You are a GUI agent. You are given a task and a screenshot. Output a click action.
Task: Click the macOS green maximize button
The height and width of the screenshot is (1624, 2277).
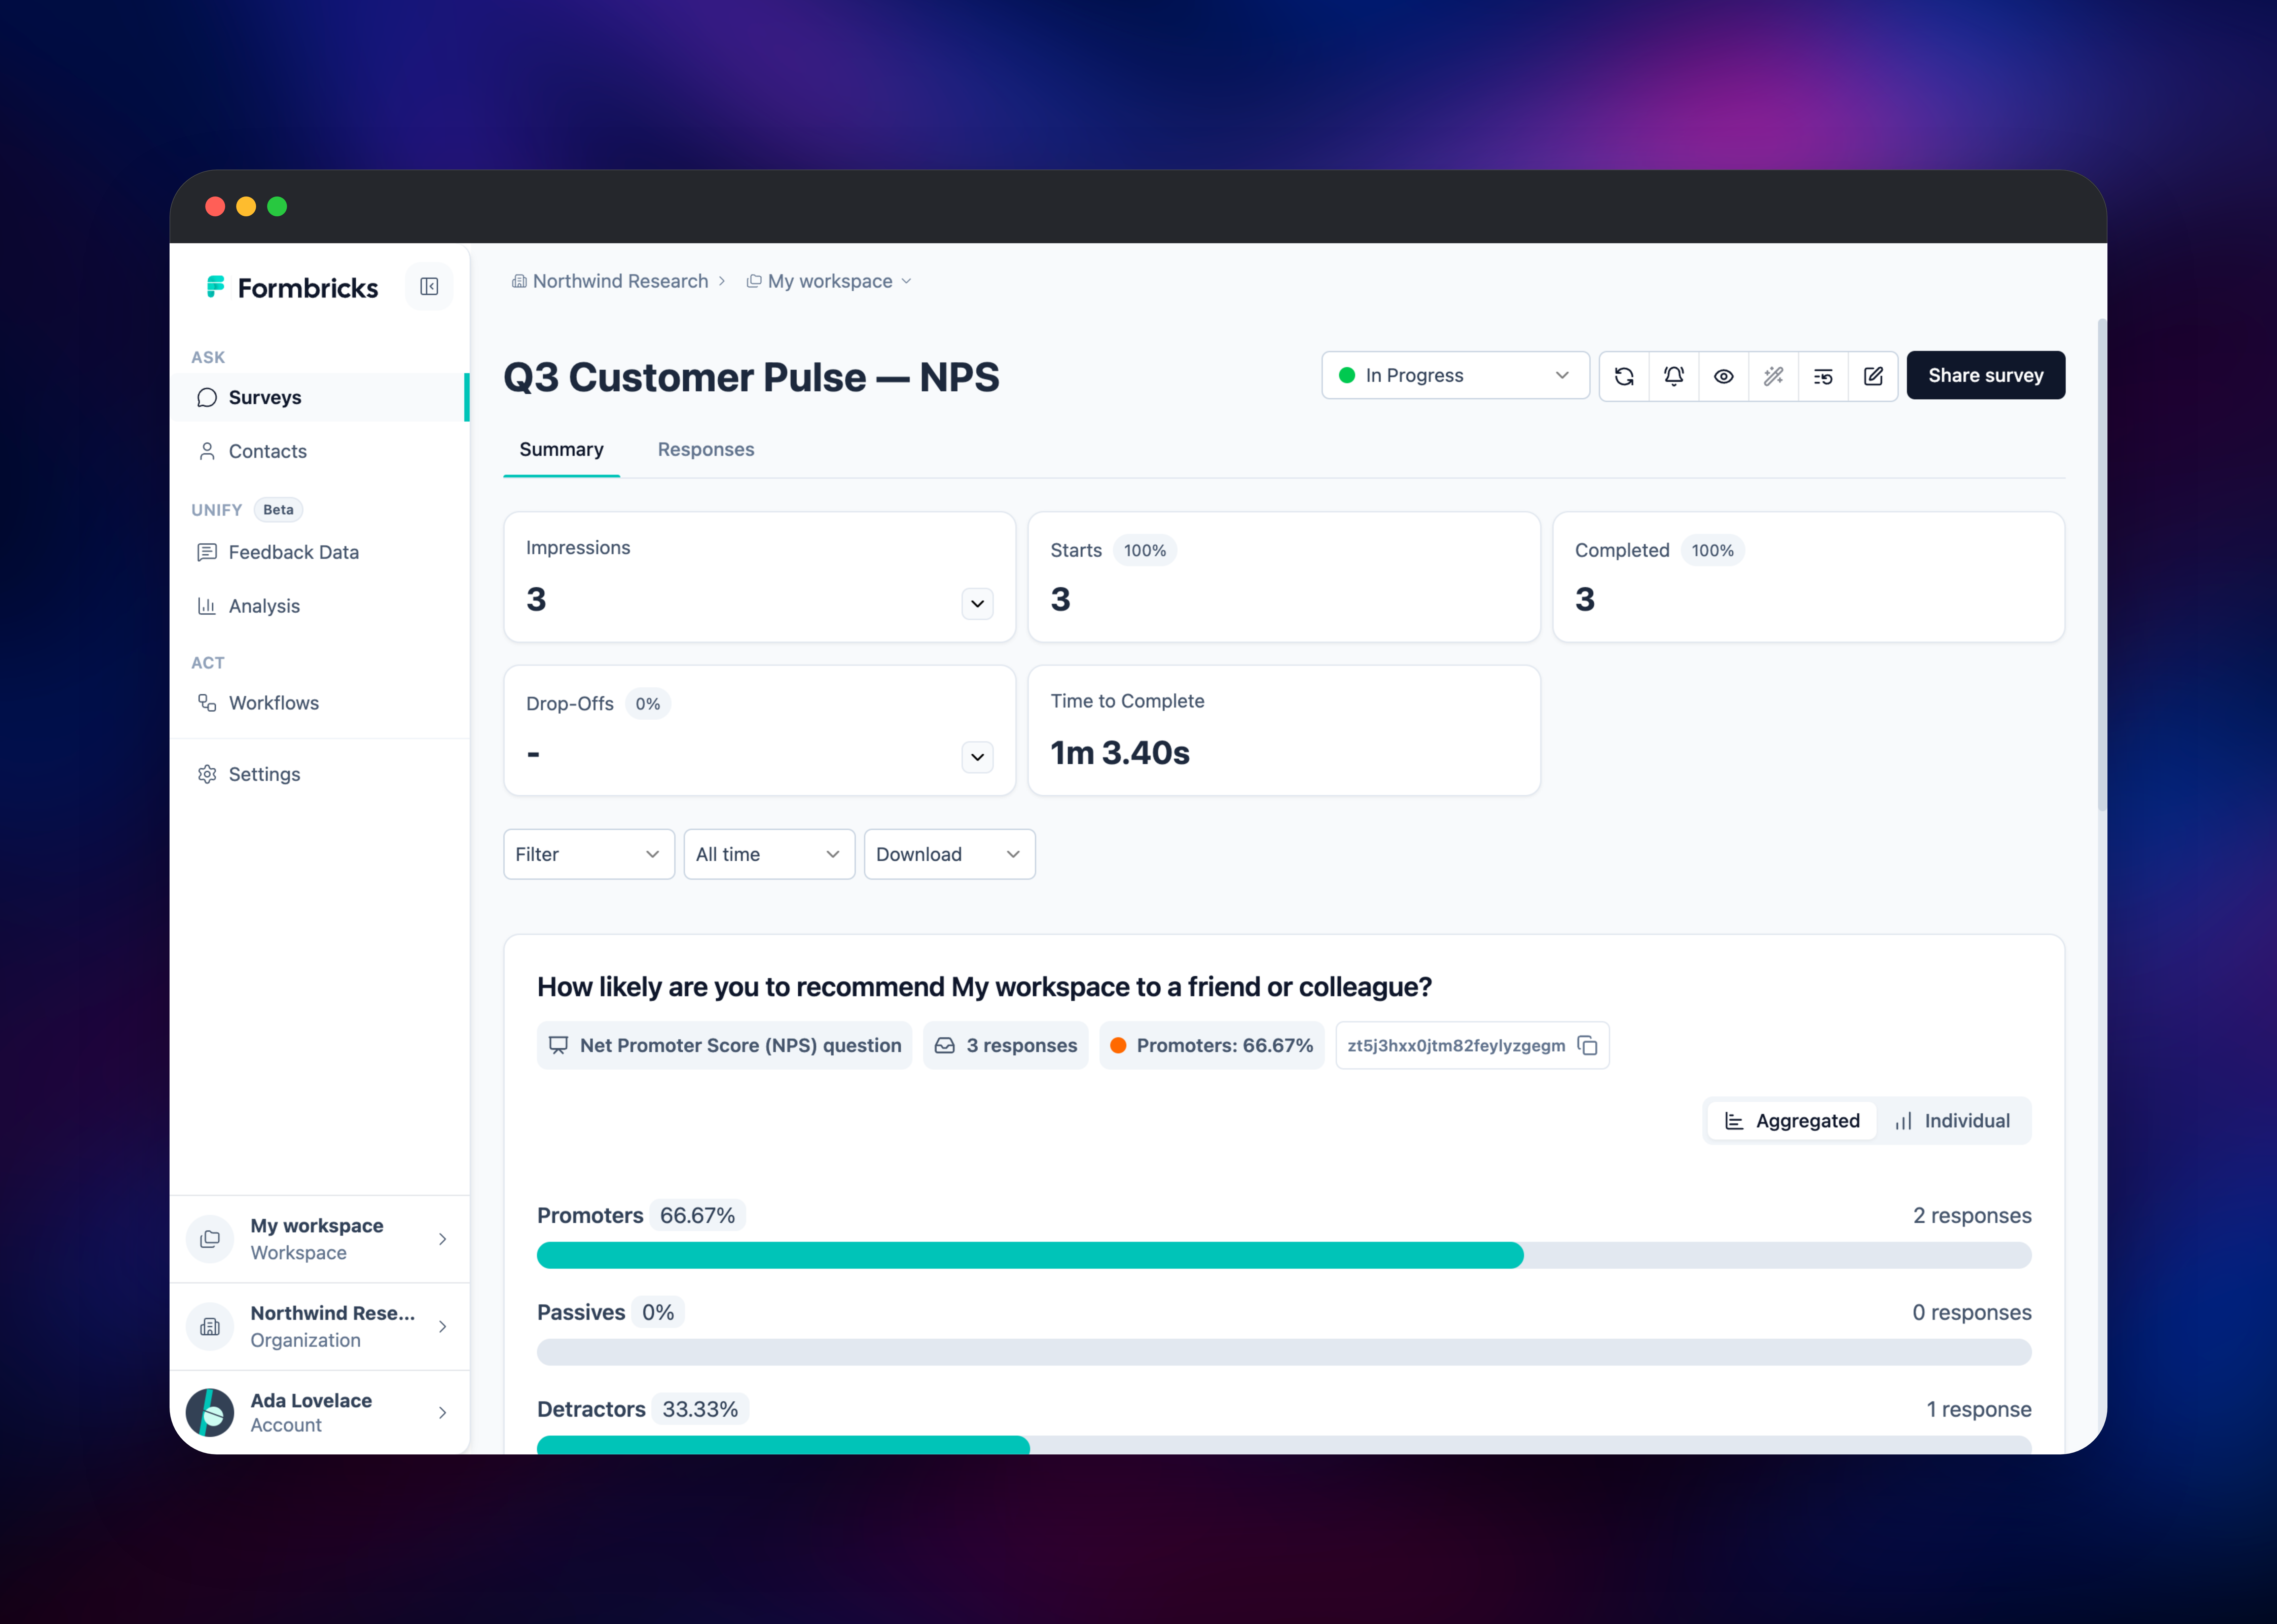tap(277, 206)
